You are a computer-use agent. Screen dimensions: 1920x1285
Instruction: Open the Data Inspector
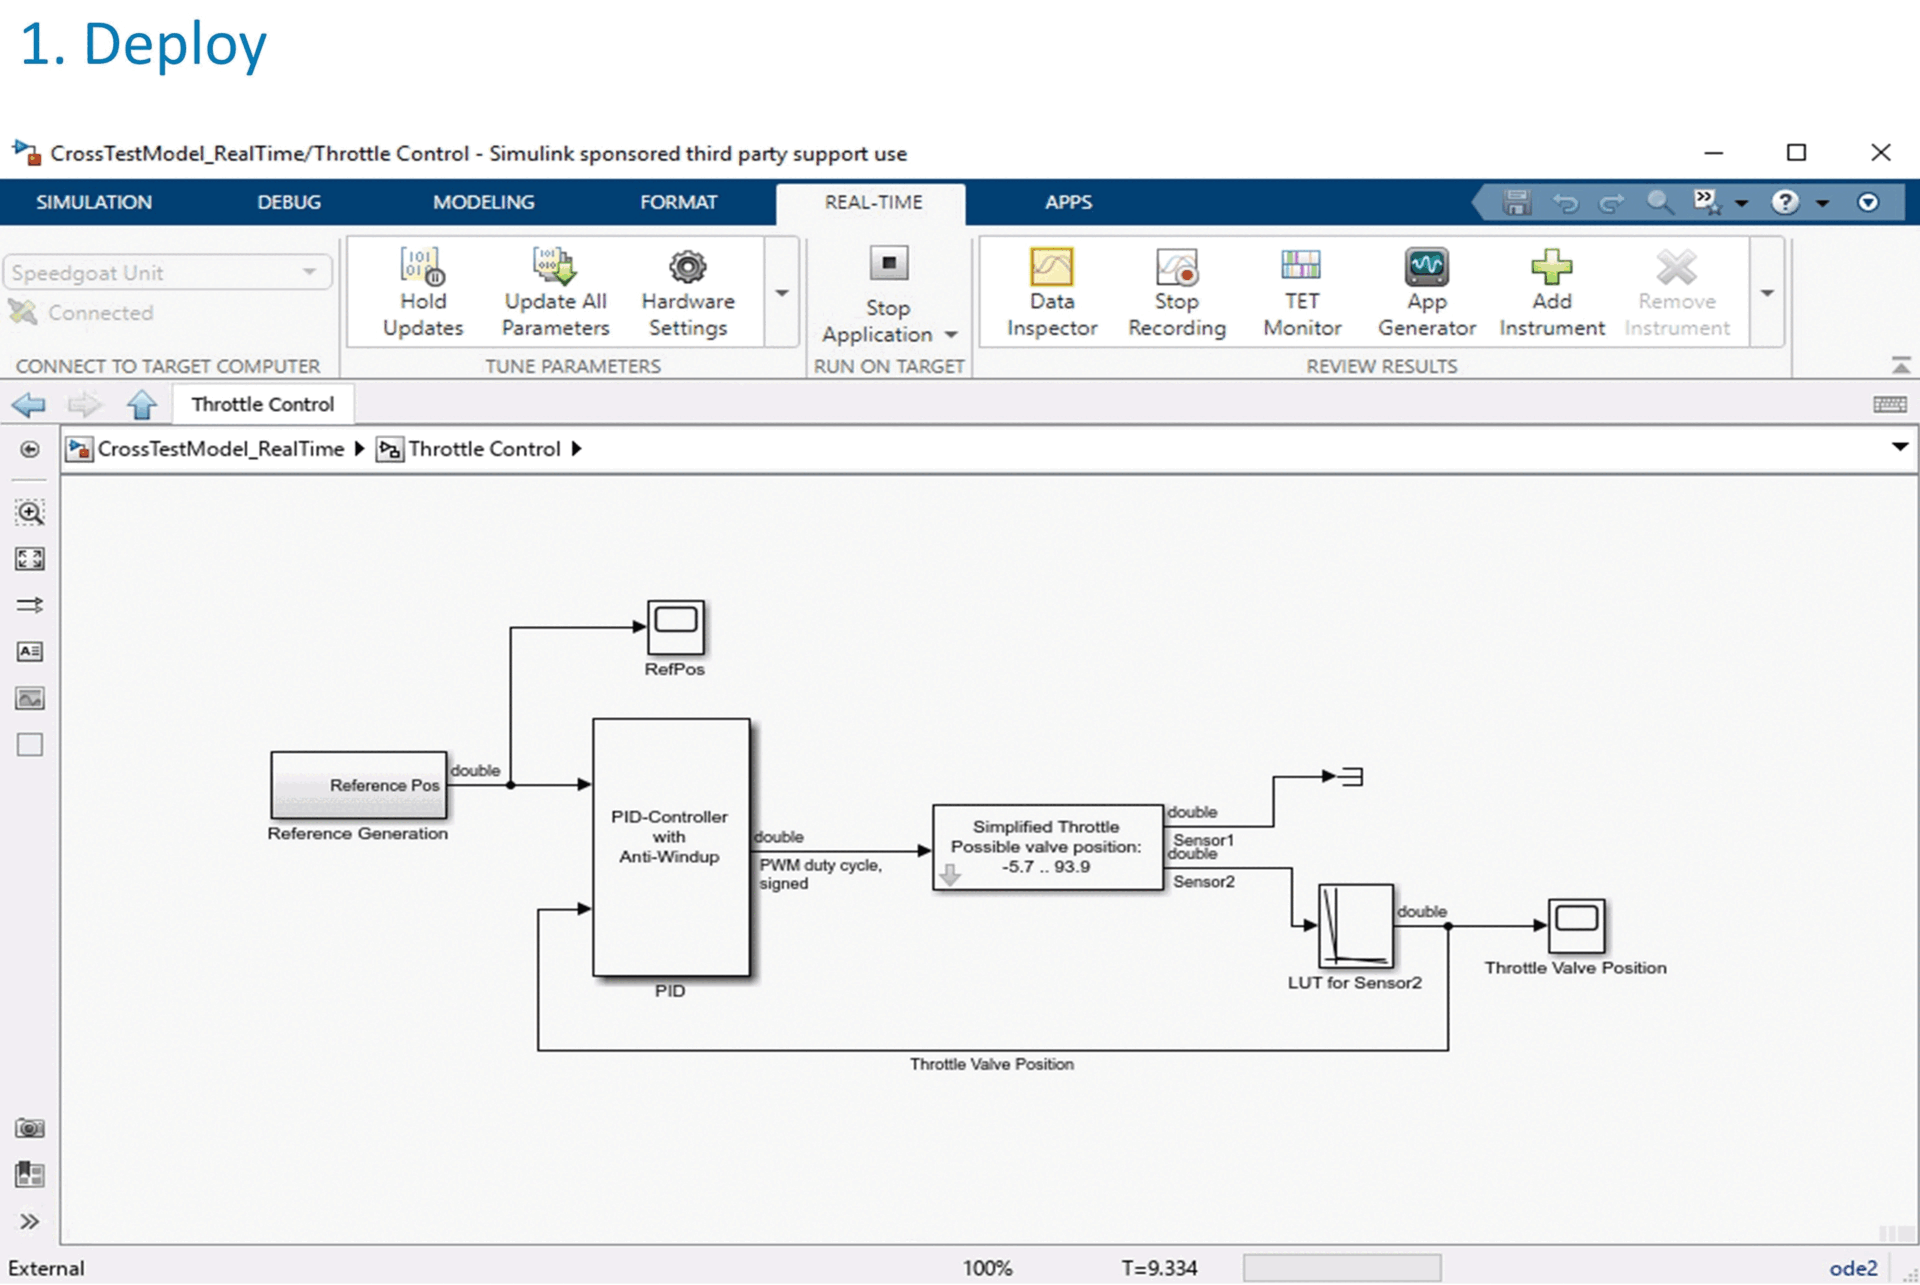coord(1051,291)
